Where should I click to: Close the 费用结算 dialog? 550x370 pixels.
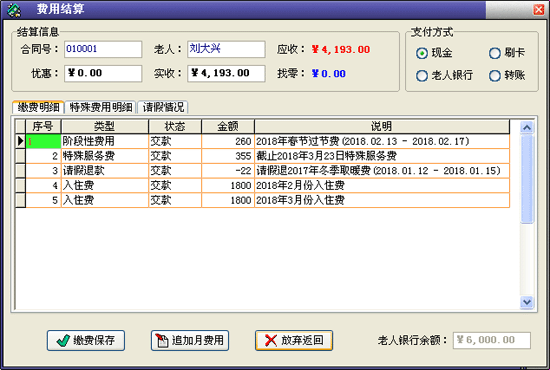click(x=538, y=9)
